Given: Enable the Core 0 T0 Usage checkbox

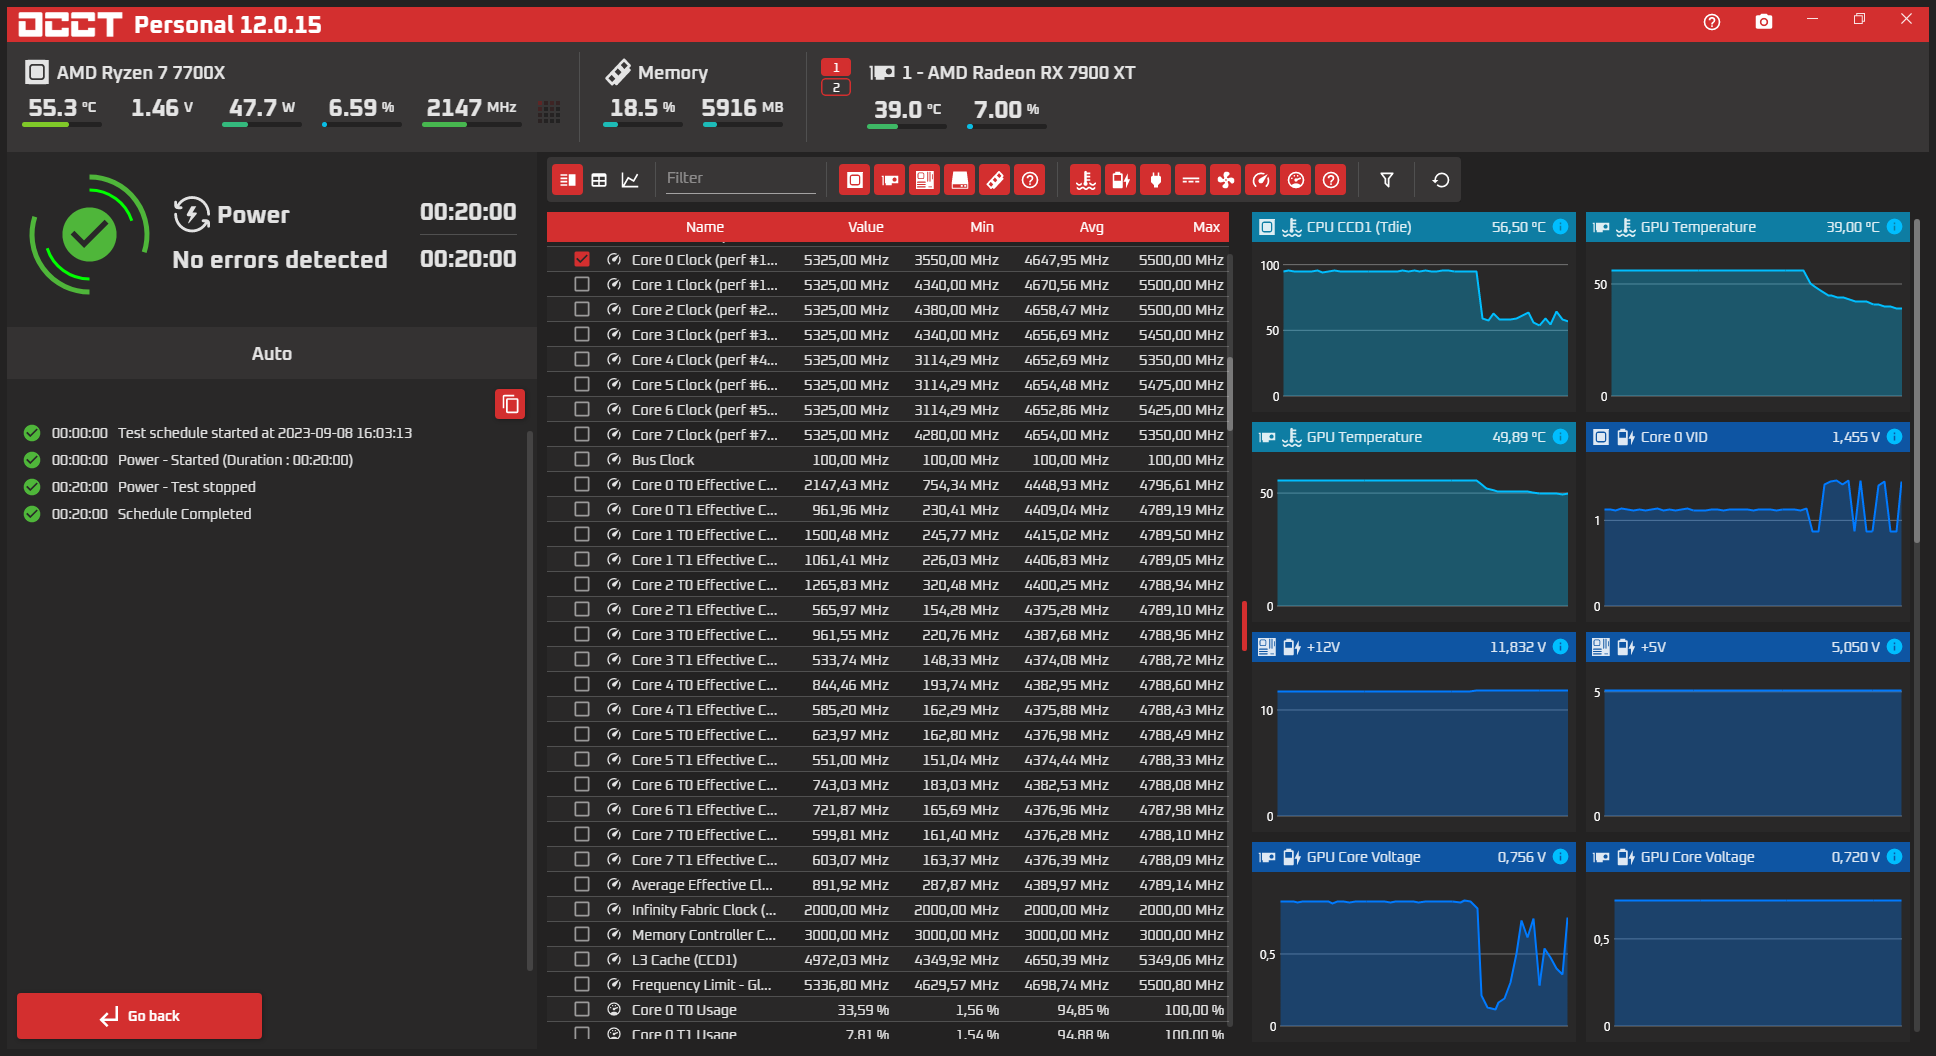Looking at the screenshot, I should 582,1010.
